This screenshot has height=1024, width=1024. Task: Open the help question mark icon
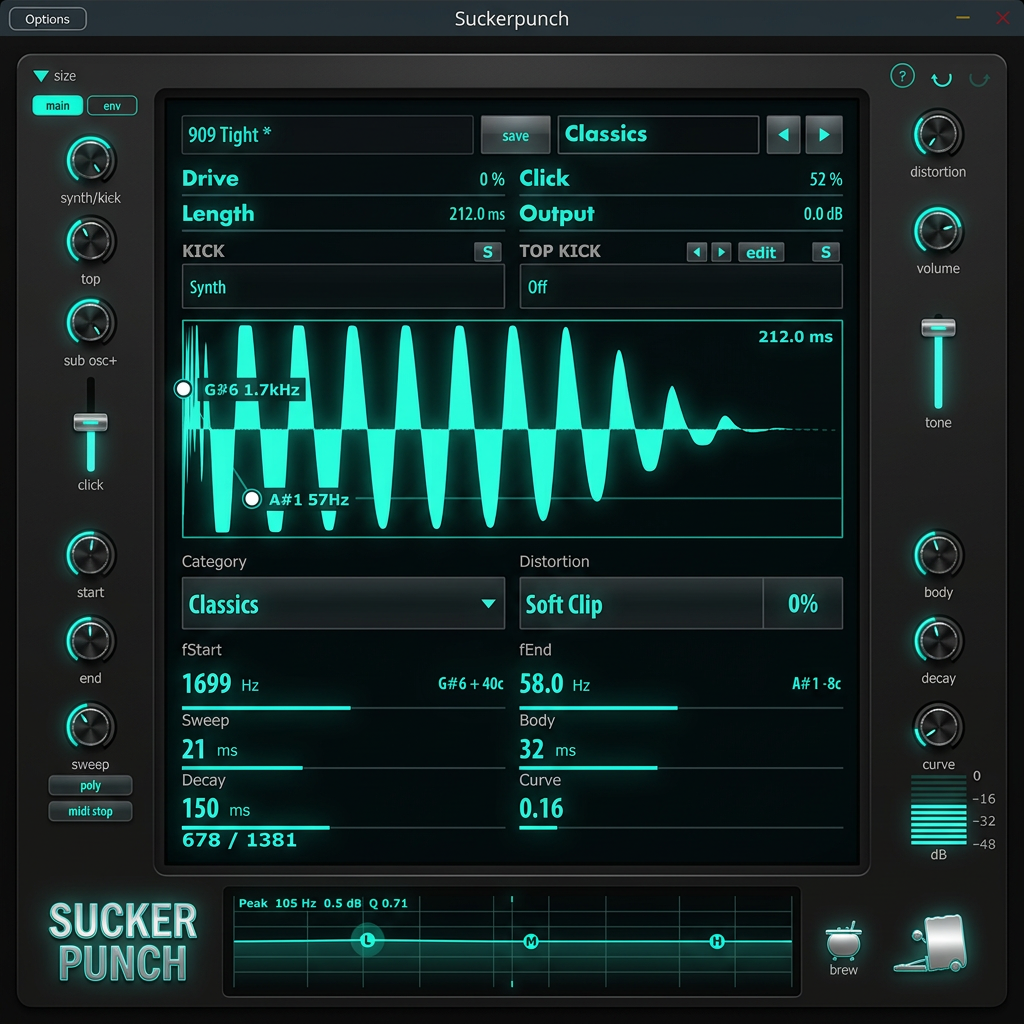(902, 76)
